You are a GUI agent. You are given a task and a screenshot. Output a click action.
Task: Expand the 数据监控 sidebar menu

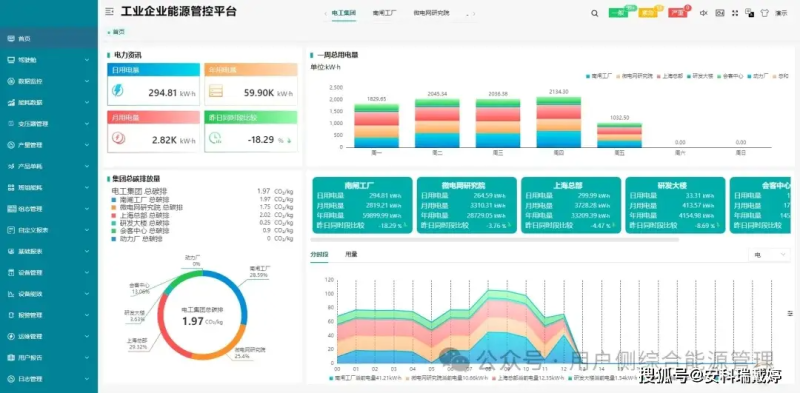pyautogui.click(x=48, y=81)
